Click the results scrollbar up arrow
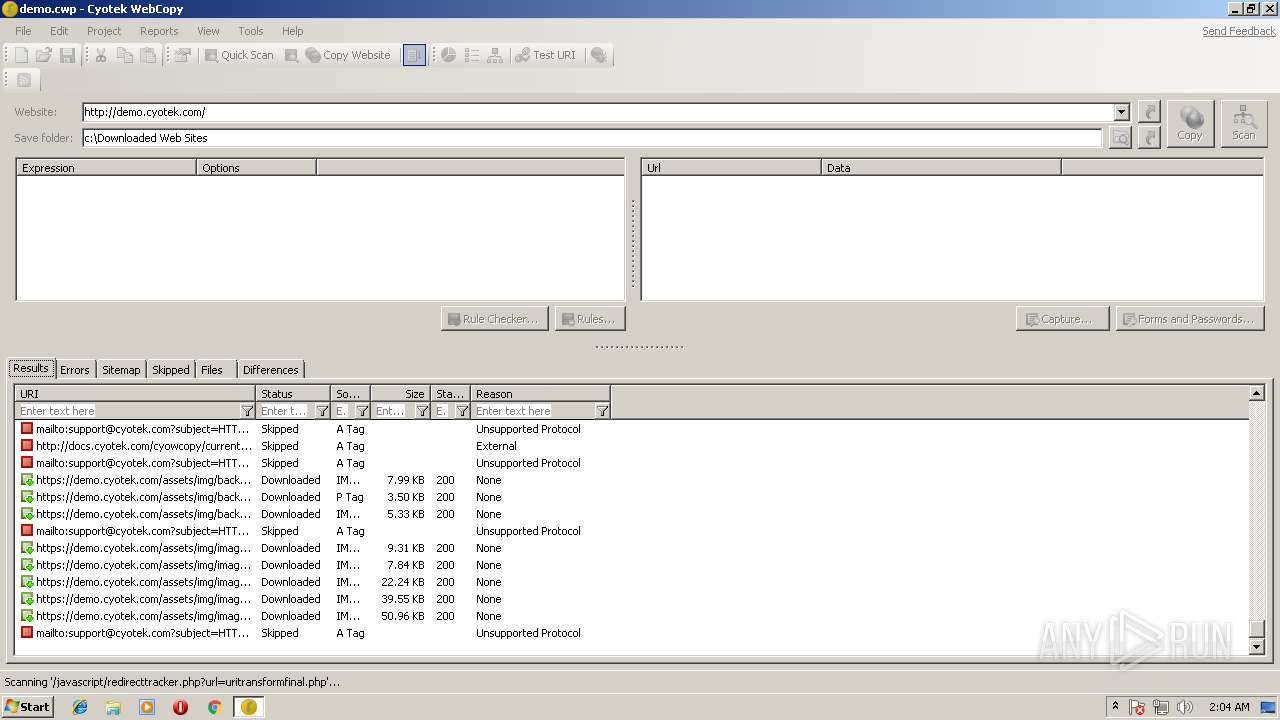This screenshot has width=1280, height=720. click(1257, 393)
